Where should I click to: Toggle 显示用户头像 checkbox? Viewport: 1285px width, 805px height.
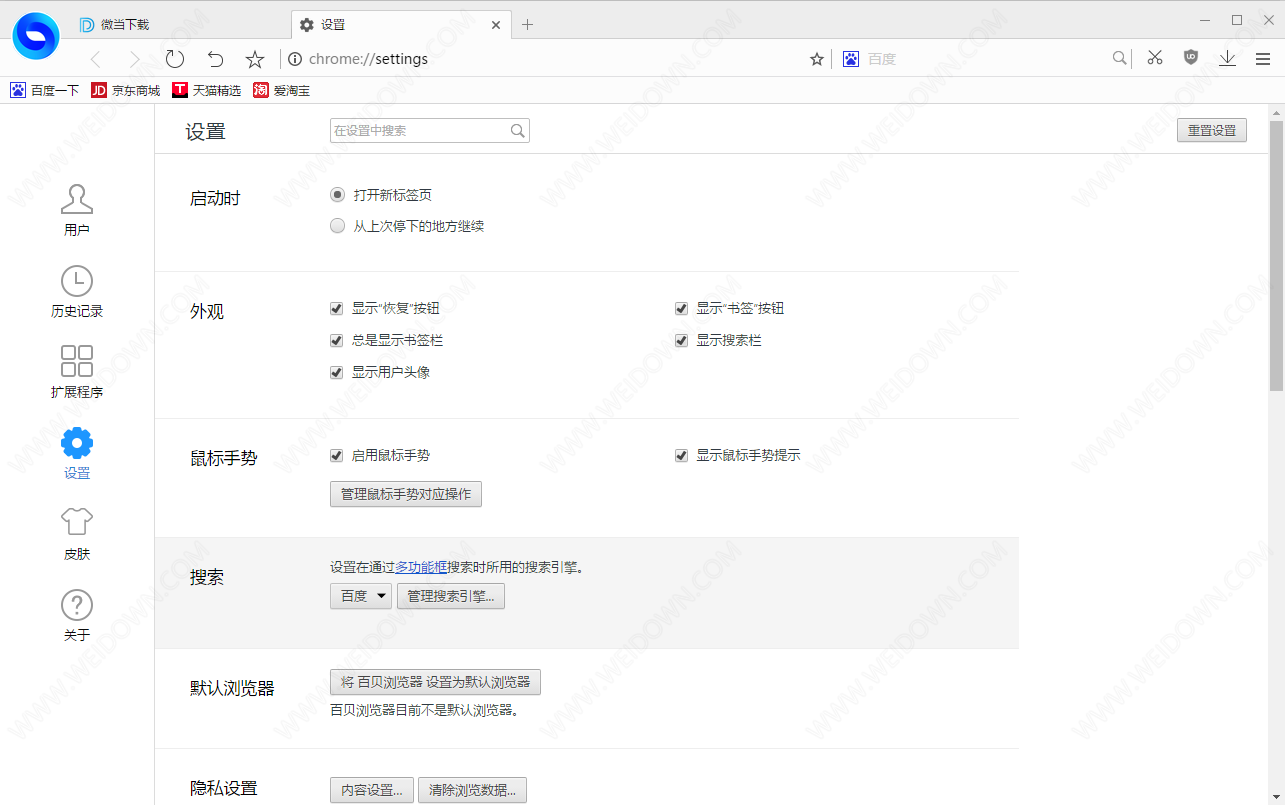337,373
